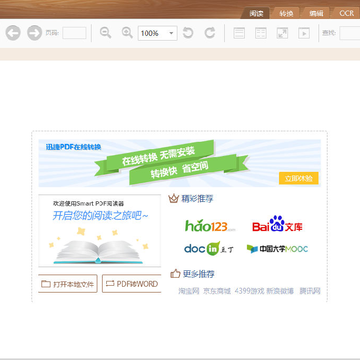Open the hao123 site logo
The width and height of the screenshot is (360, 360).
[210, 226]
